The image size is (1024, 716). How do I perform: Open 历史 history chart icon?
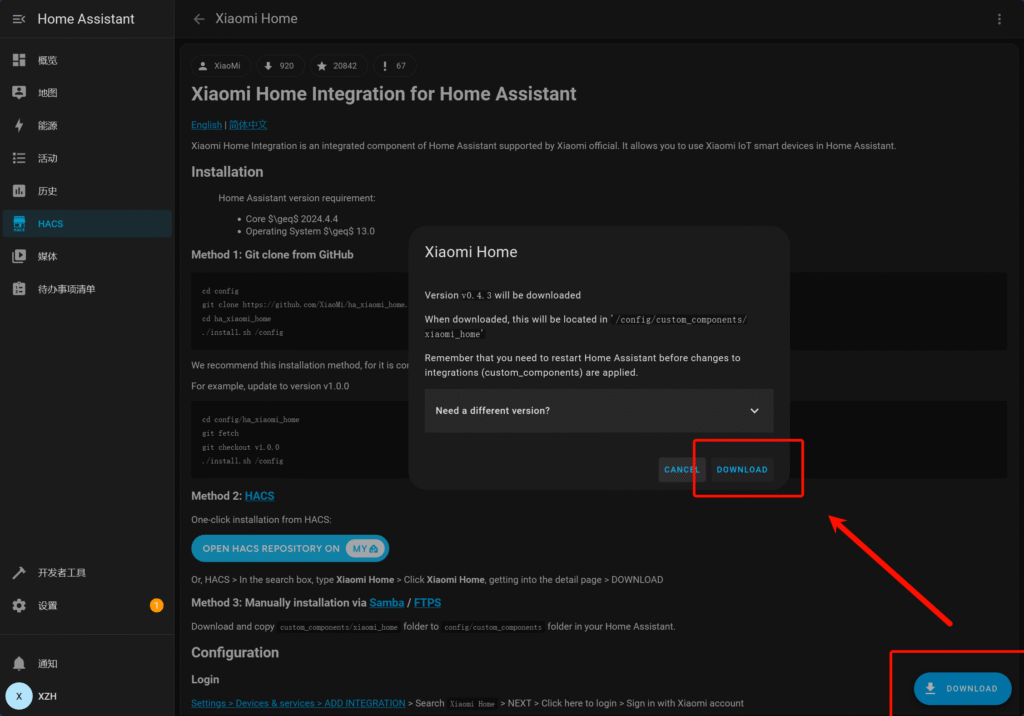pyautogui.click(x=19, y=191)
